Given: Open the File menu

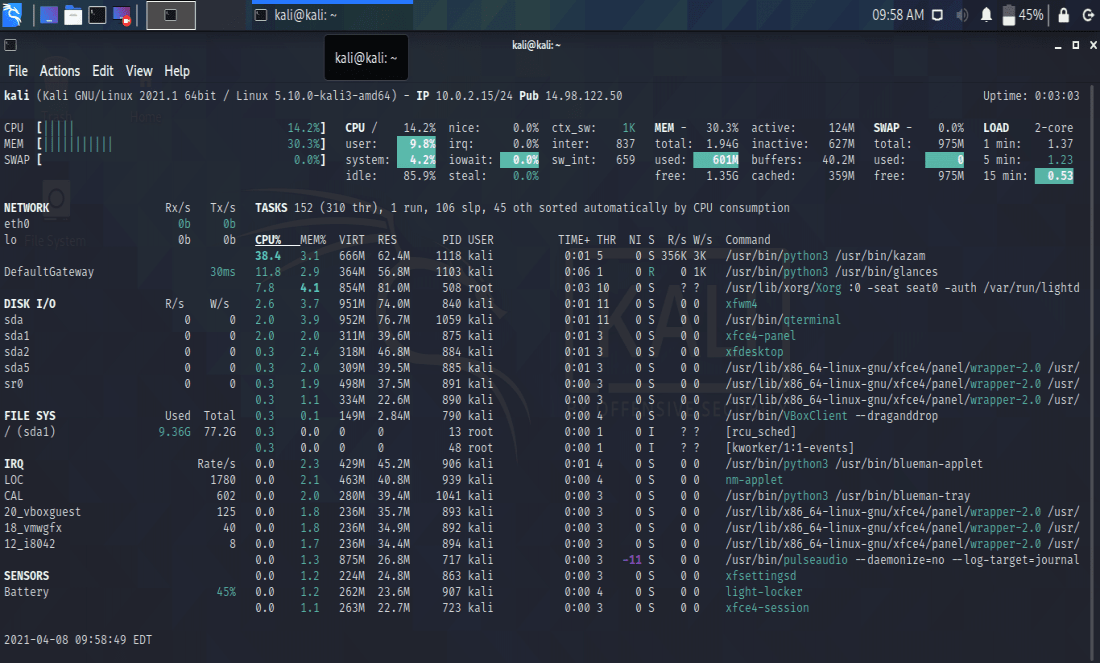Looking at the screenshot, I should tap(18, 71).
